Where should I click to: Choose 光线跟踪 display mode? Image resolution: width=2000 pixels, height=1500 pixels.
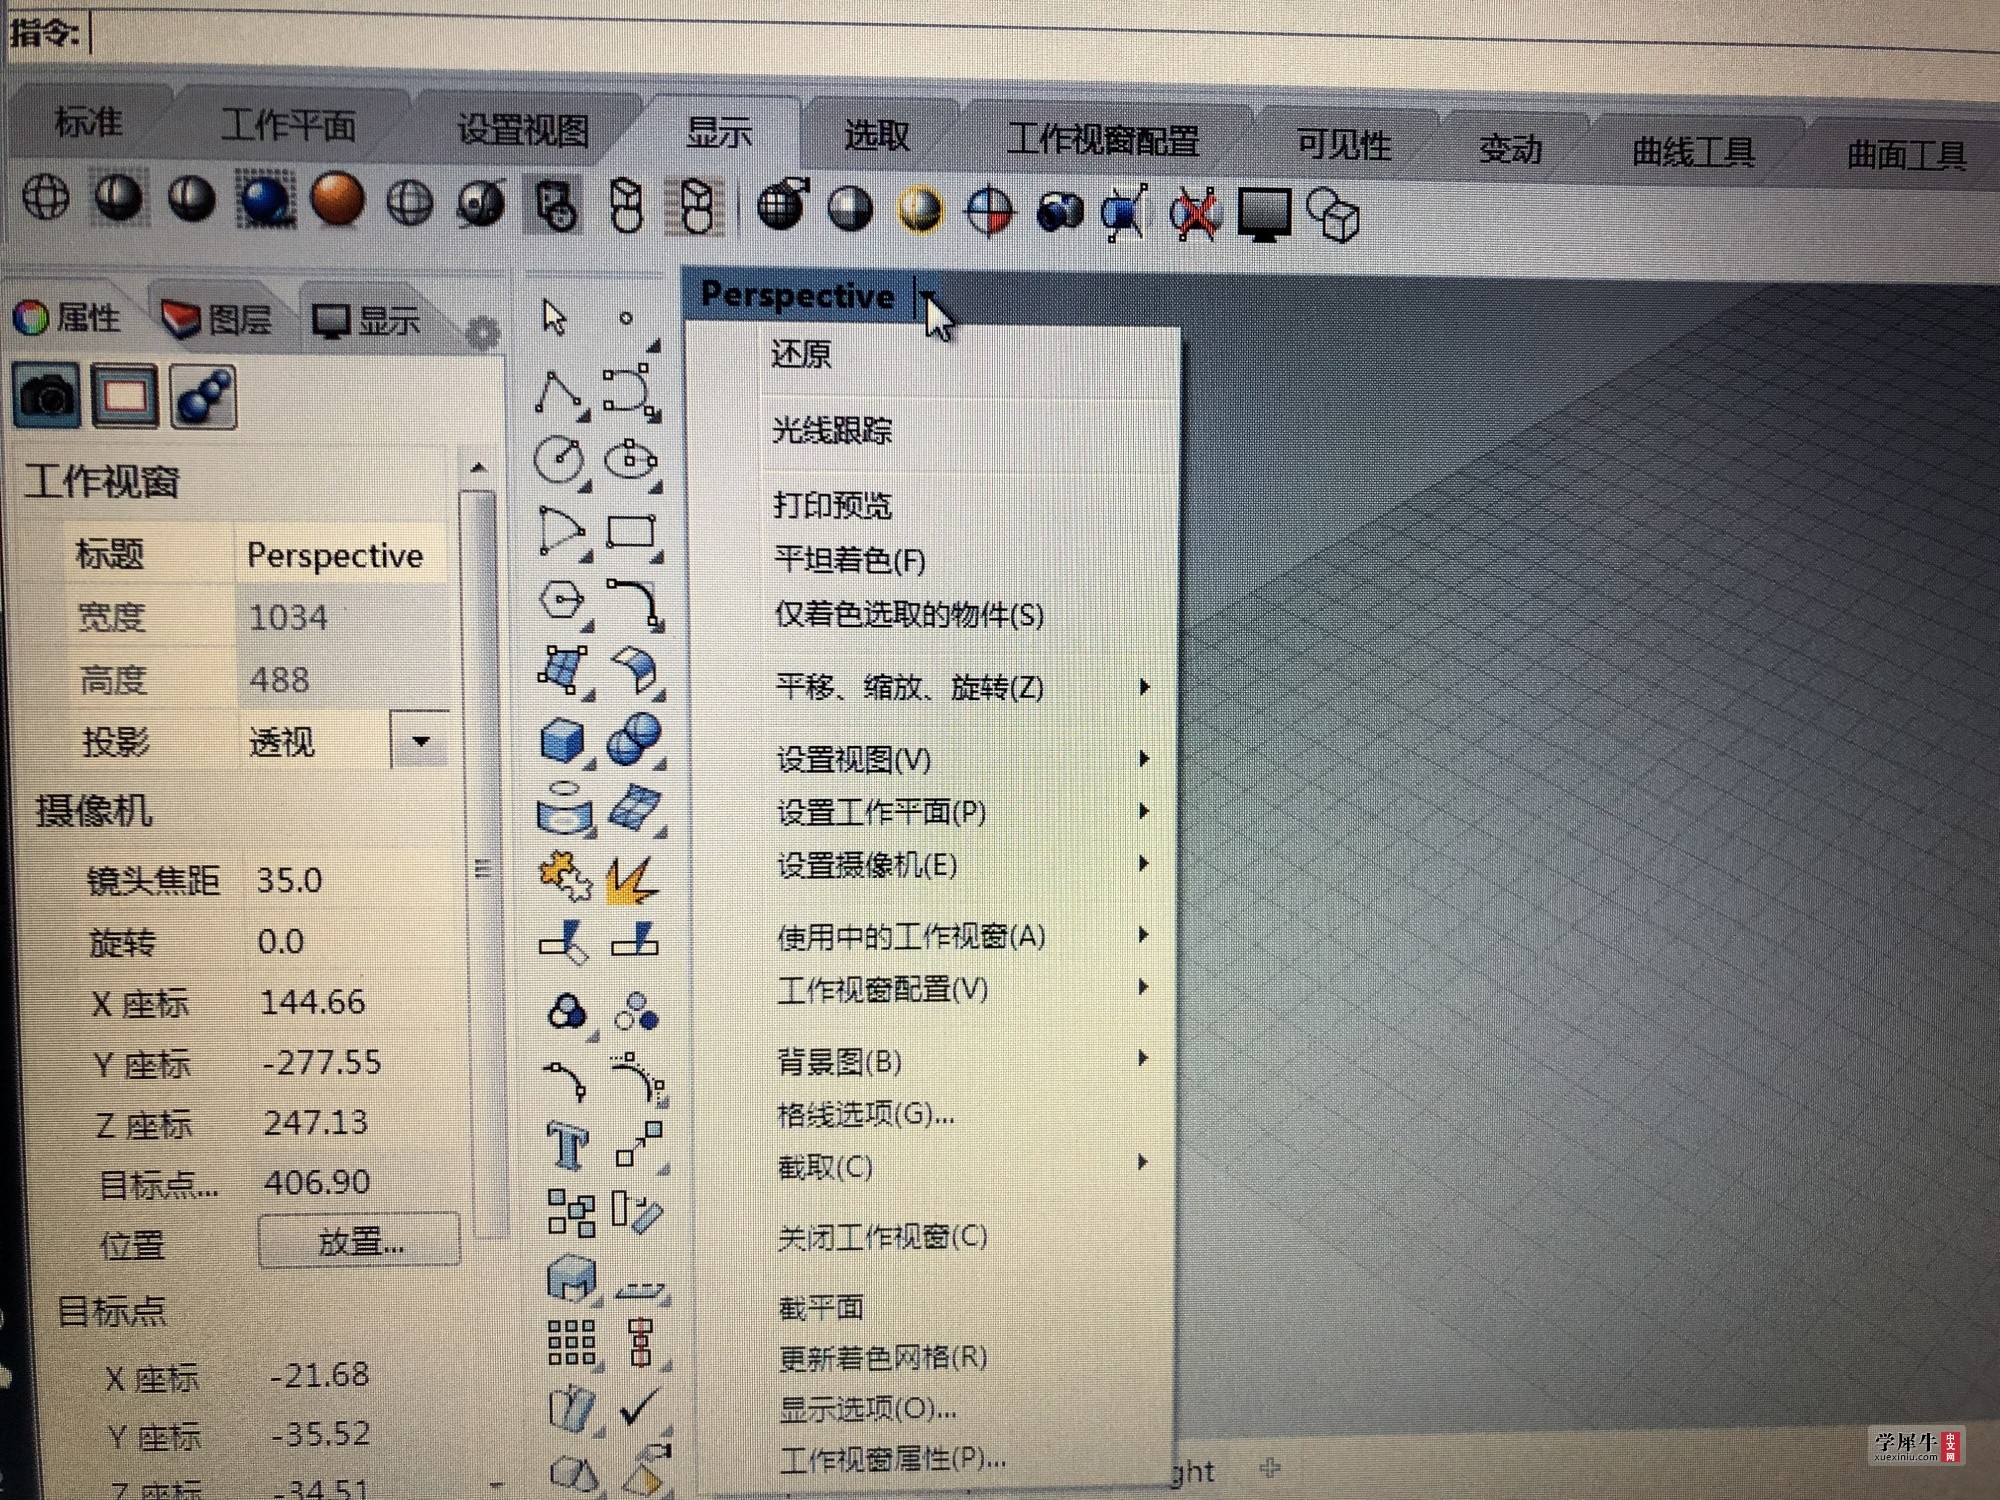[831, 430]
